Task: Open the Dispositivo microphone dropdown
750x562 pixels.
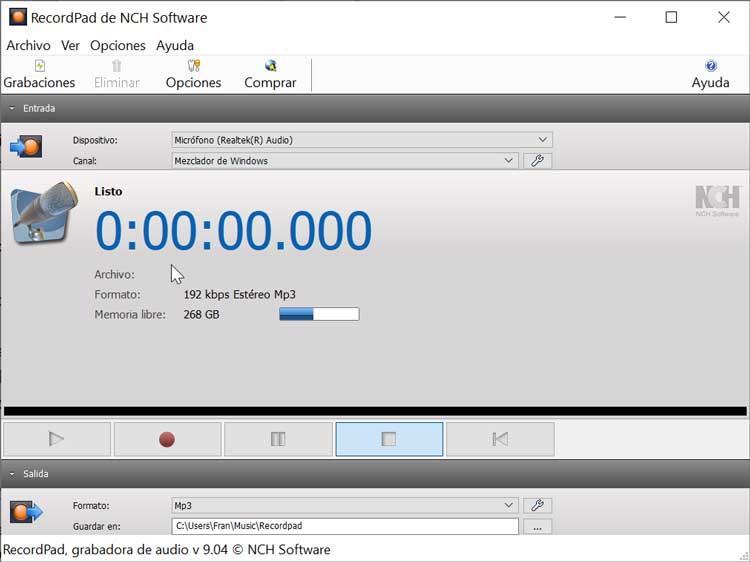Action: pos(362,140)
